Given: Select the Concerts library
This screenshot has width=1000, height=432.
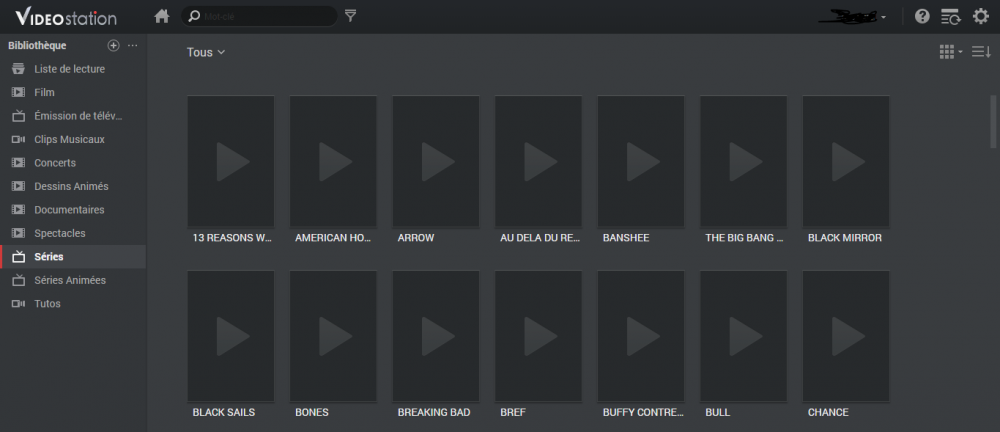Looking at the screenshot, I should click(x=73, y=163).
